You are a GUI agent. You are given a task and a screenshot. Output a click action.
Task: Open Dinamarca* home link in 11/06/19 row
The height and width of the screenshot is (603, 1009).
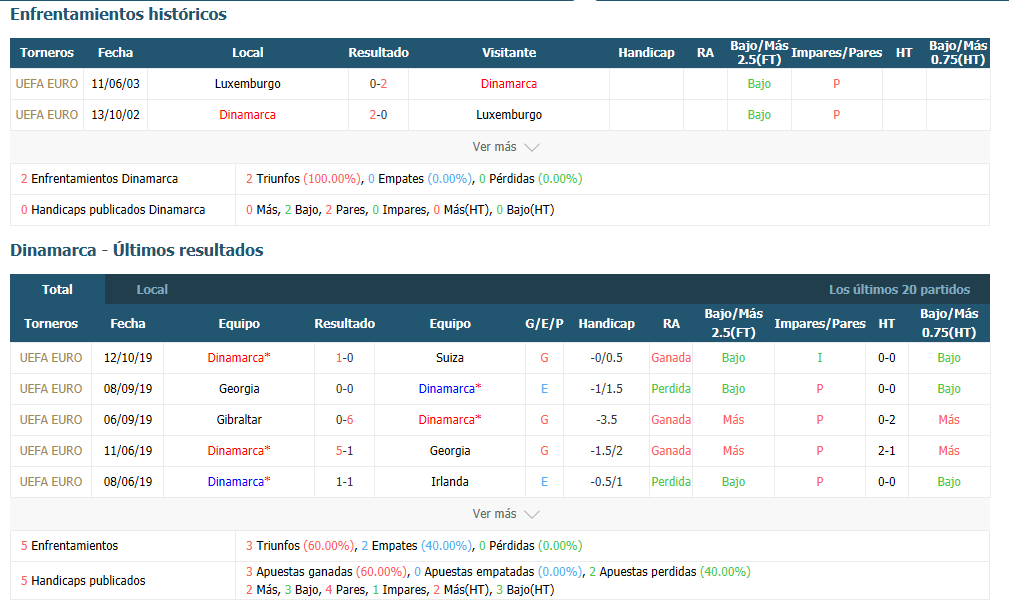[x=239, y=450]
